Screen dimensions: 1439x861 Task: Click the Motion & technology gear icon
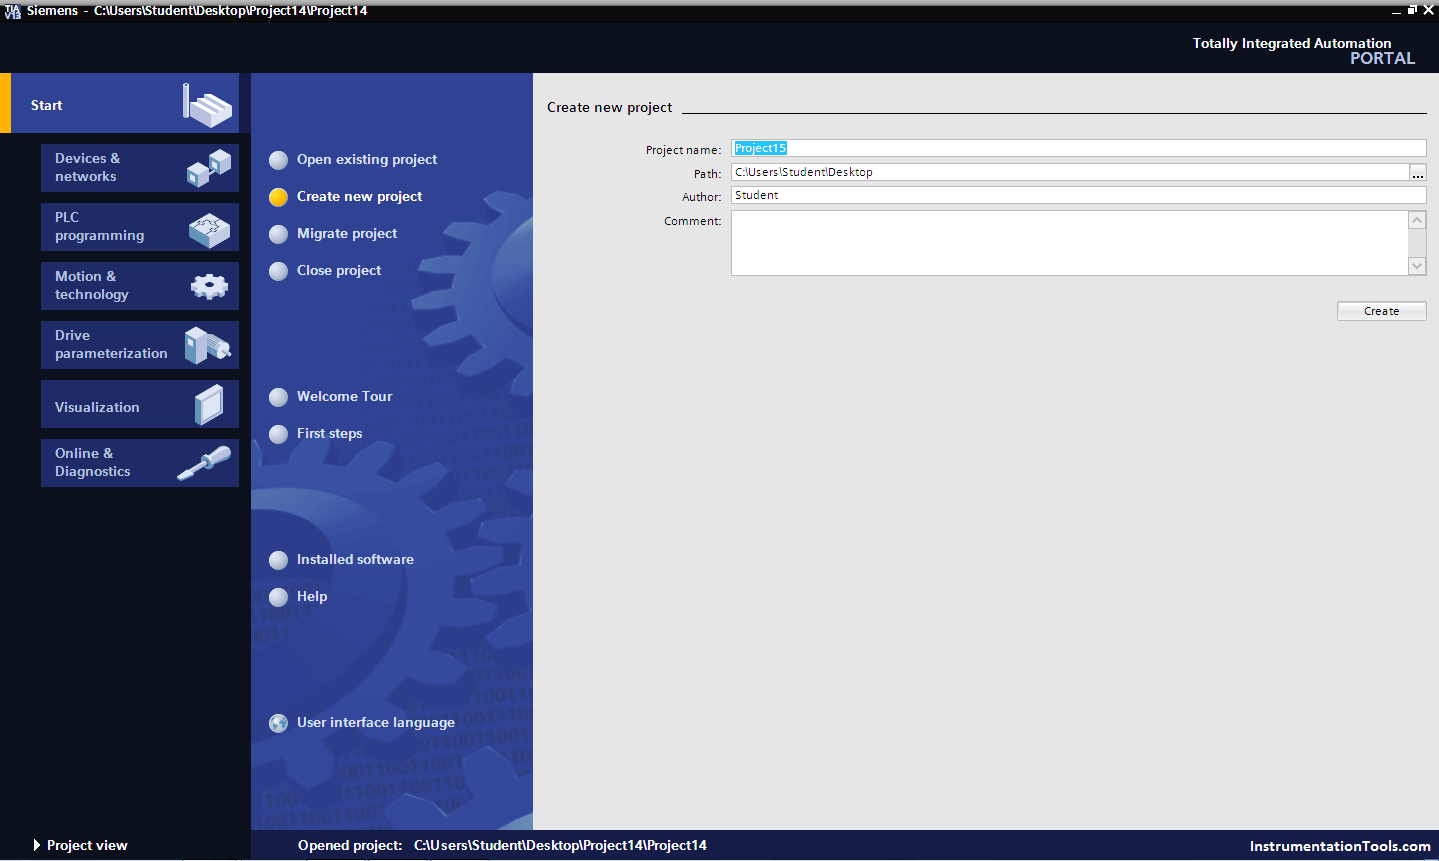tap(209, 287)
